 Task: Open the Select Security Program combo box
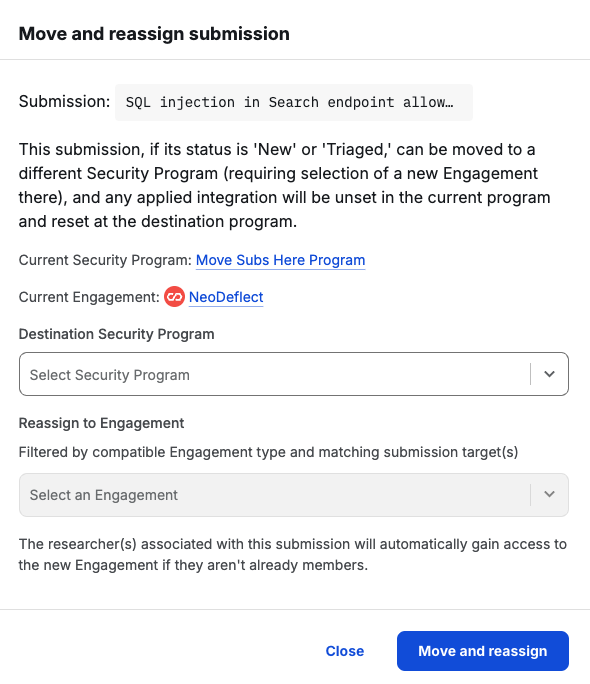[294, 374]
